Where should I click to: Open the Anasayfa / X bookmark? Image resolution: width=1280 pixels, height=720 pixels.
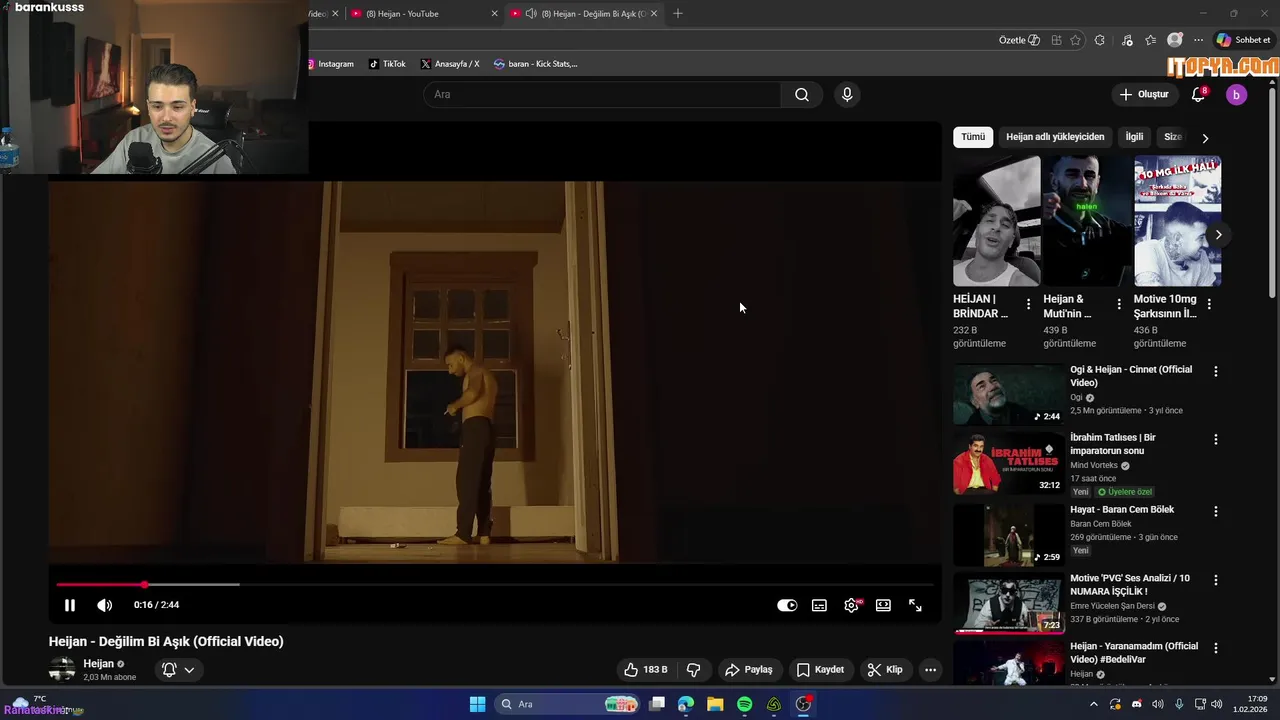click(x=450, y=64)
